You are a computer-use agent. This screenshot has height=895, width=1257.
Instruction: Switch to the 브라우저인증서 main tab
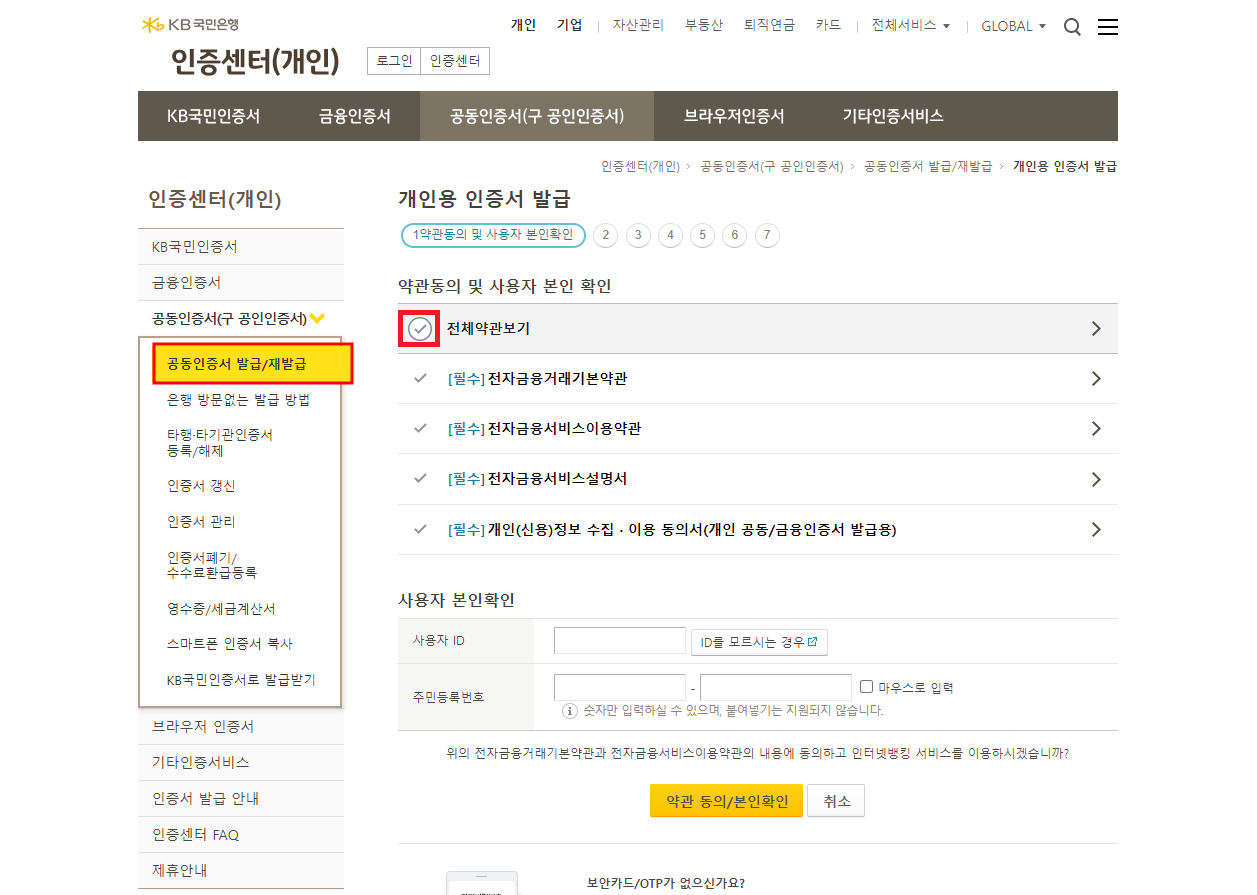coord(734,116)
